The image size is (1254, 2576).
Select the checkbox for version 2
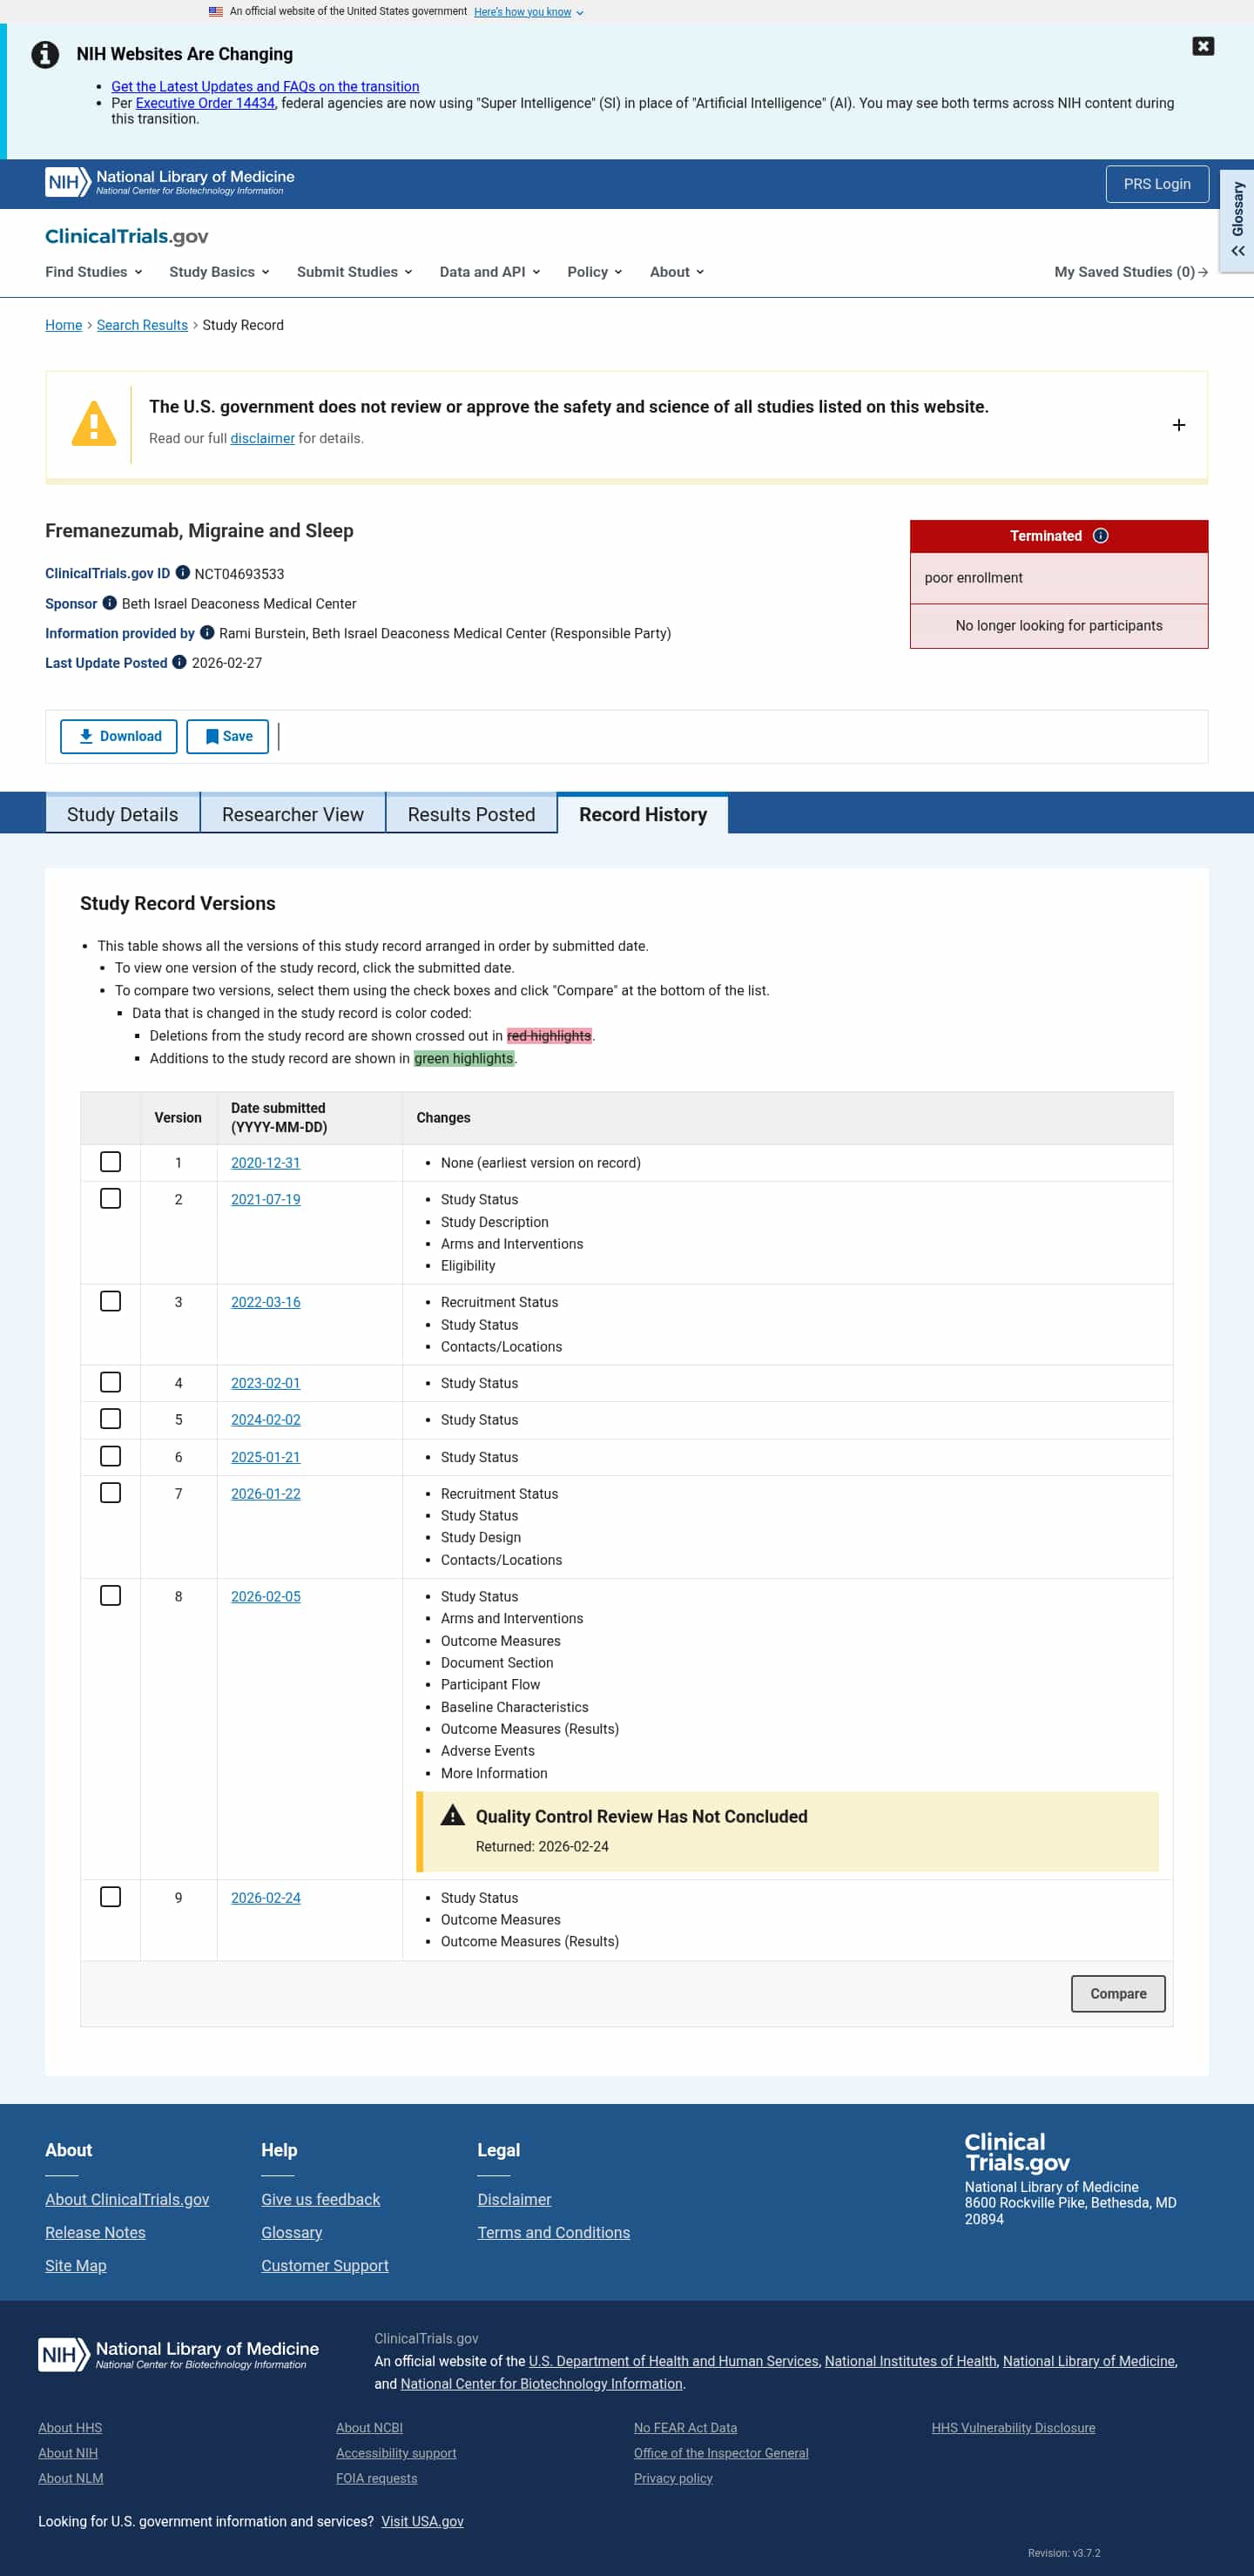111,1199
